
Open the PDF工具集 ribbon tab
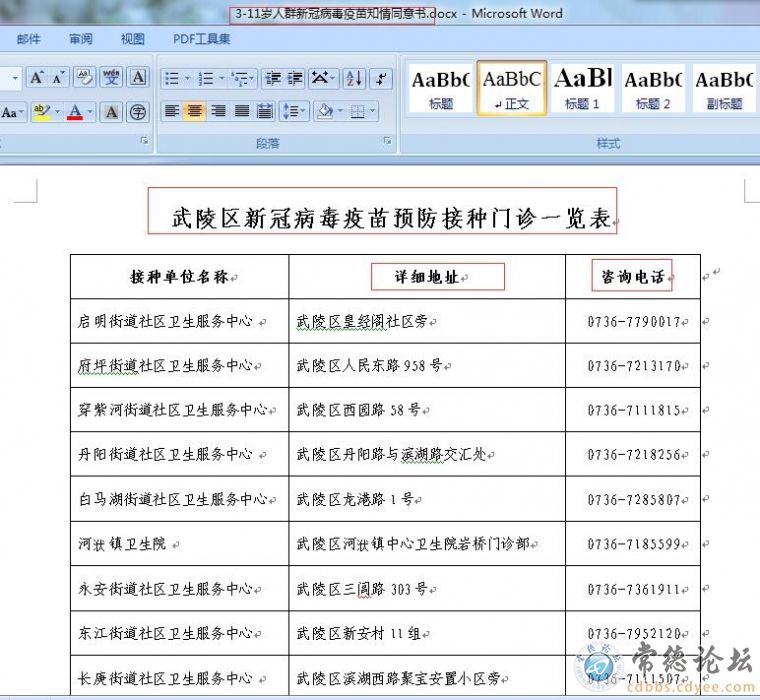tap(202, 39)
